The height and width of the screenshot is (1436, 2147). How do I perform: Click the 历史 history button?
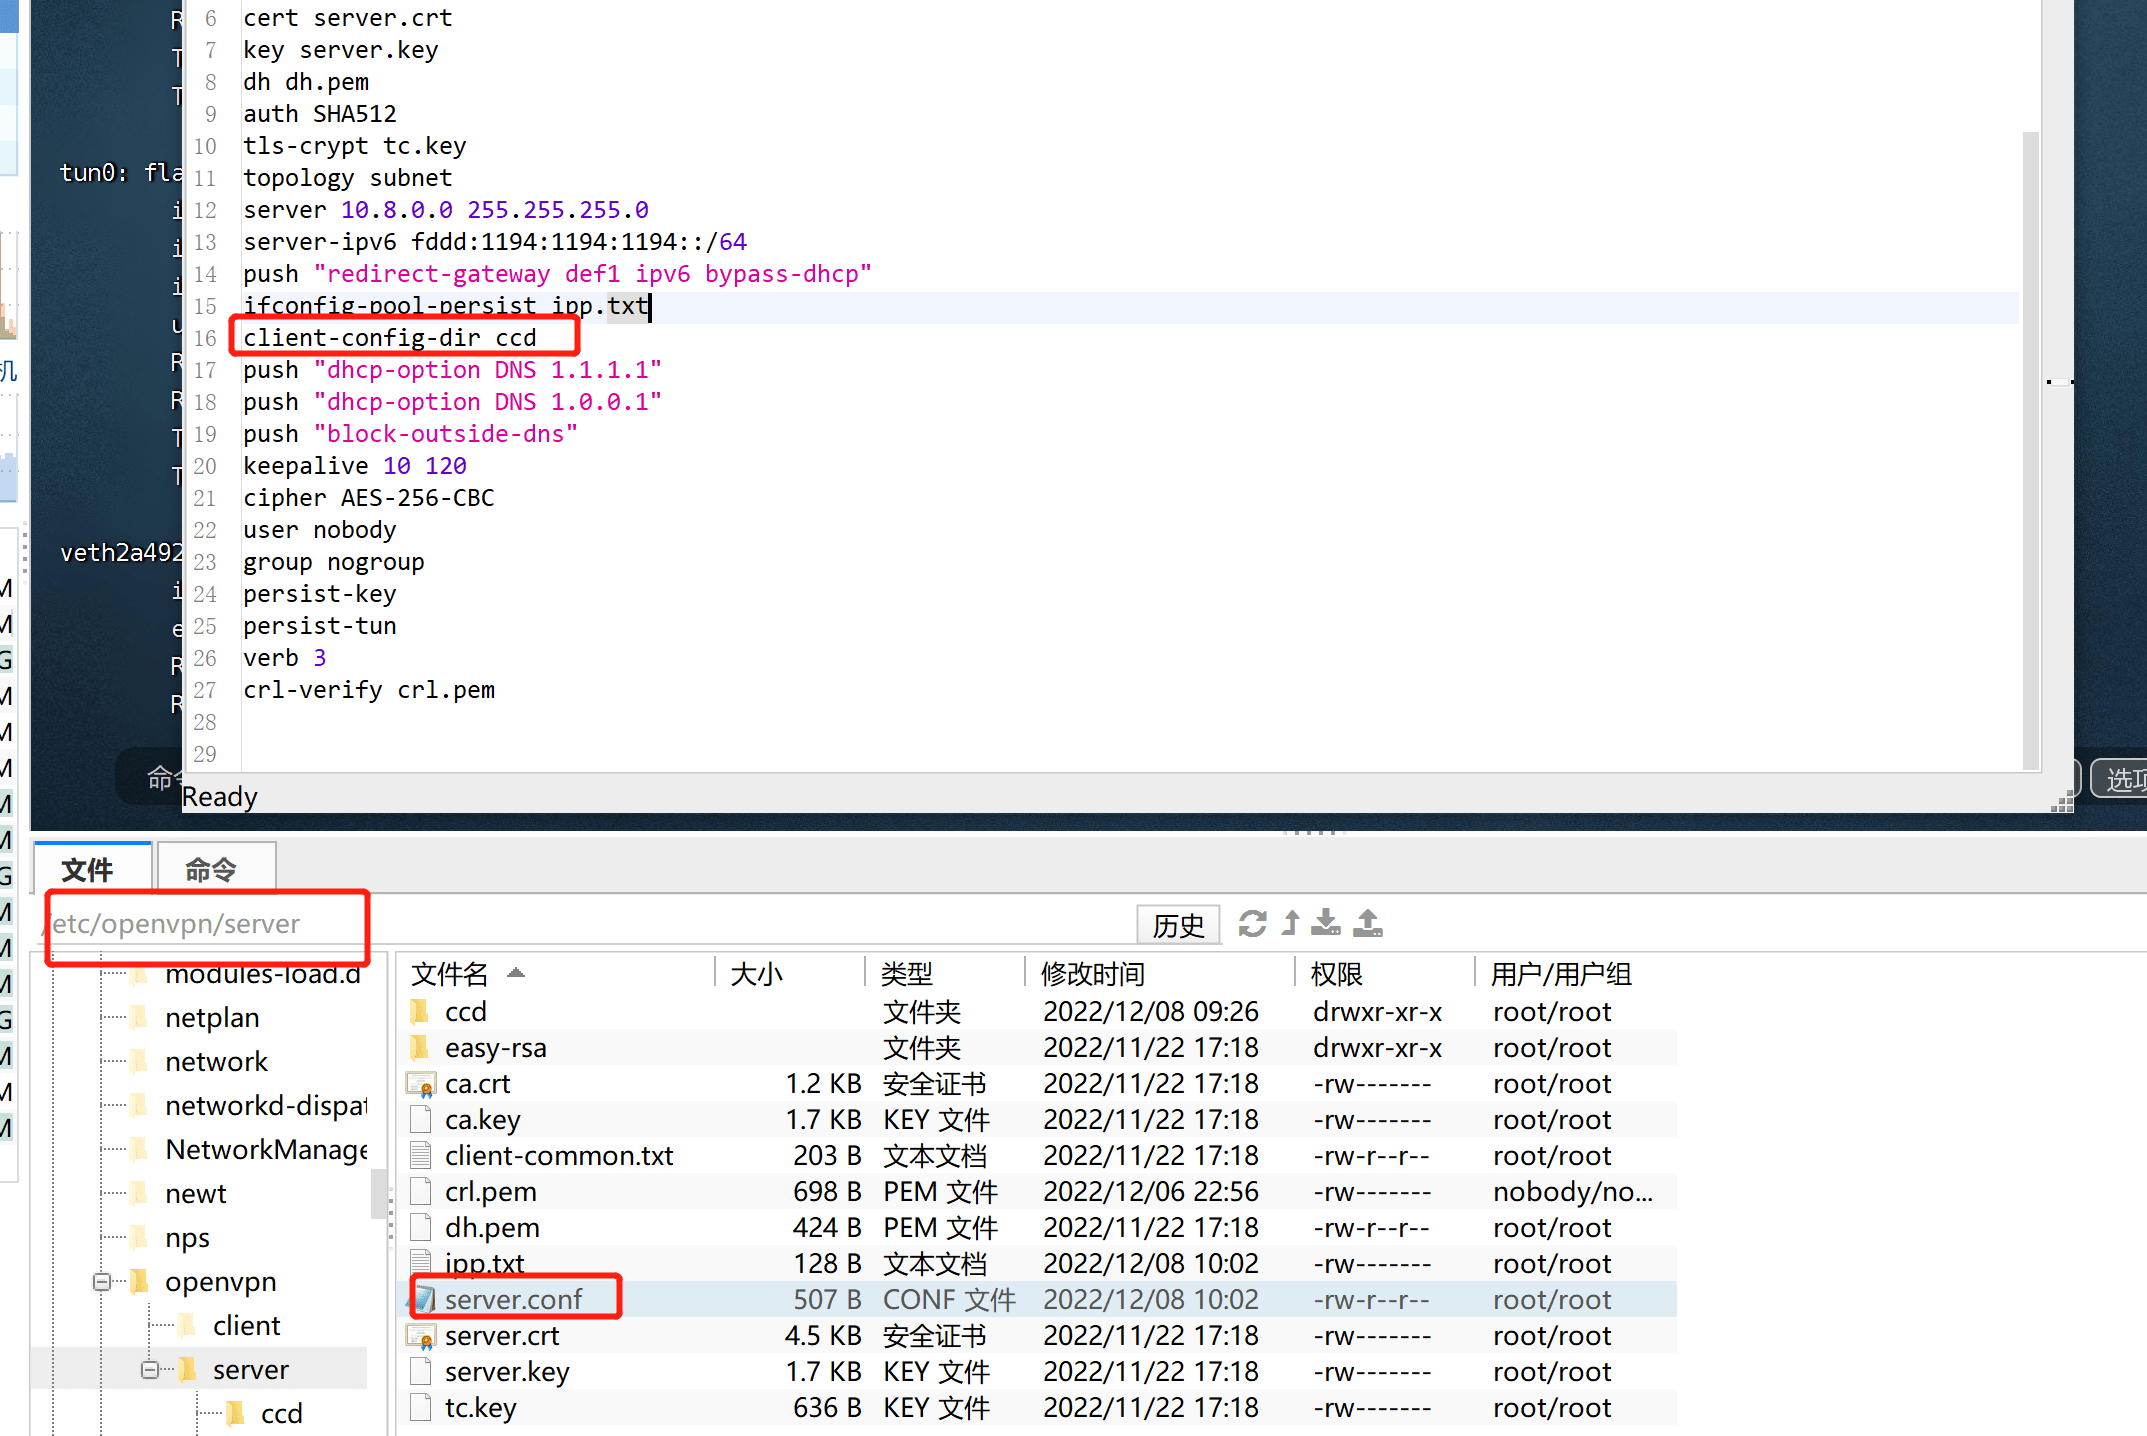(x=1178, y=925)
